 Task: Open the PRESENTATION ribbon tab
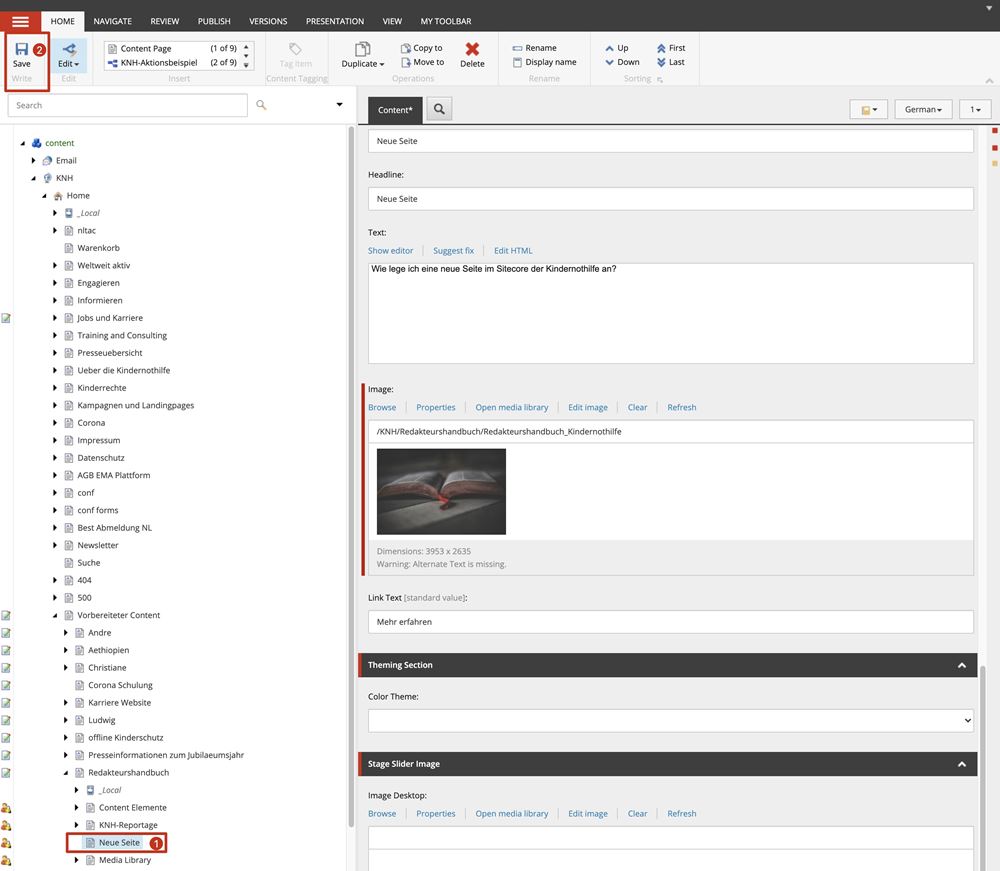[335, 21]
